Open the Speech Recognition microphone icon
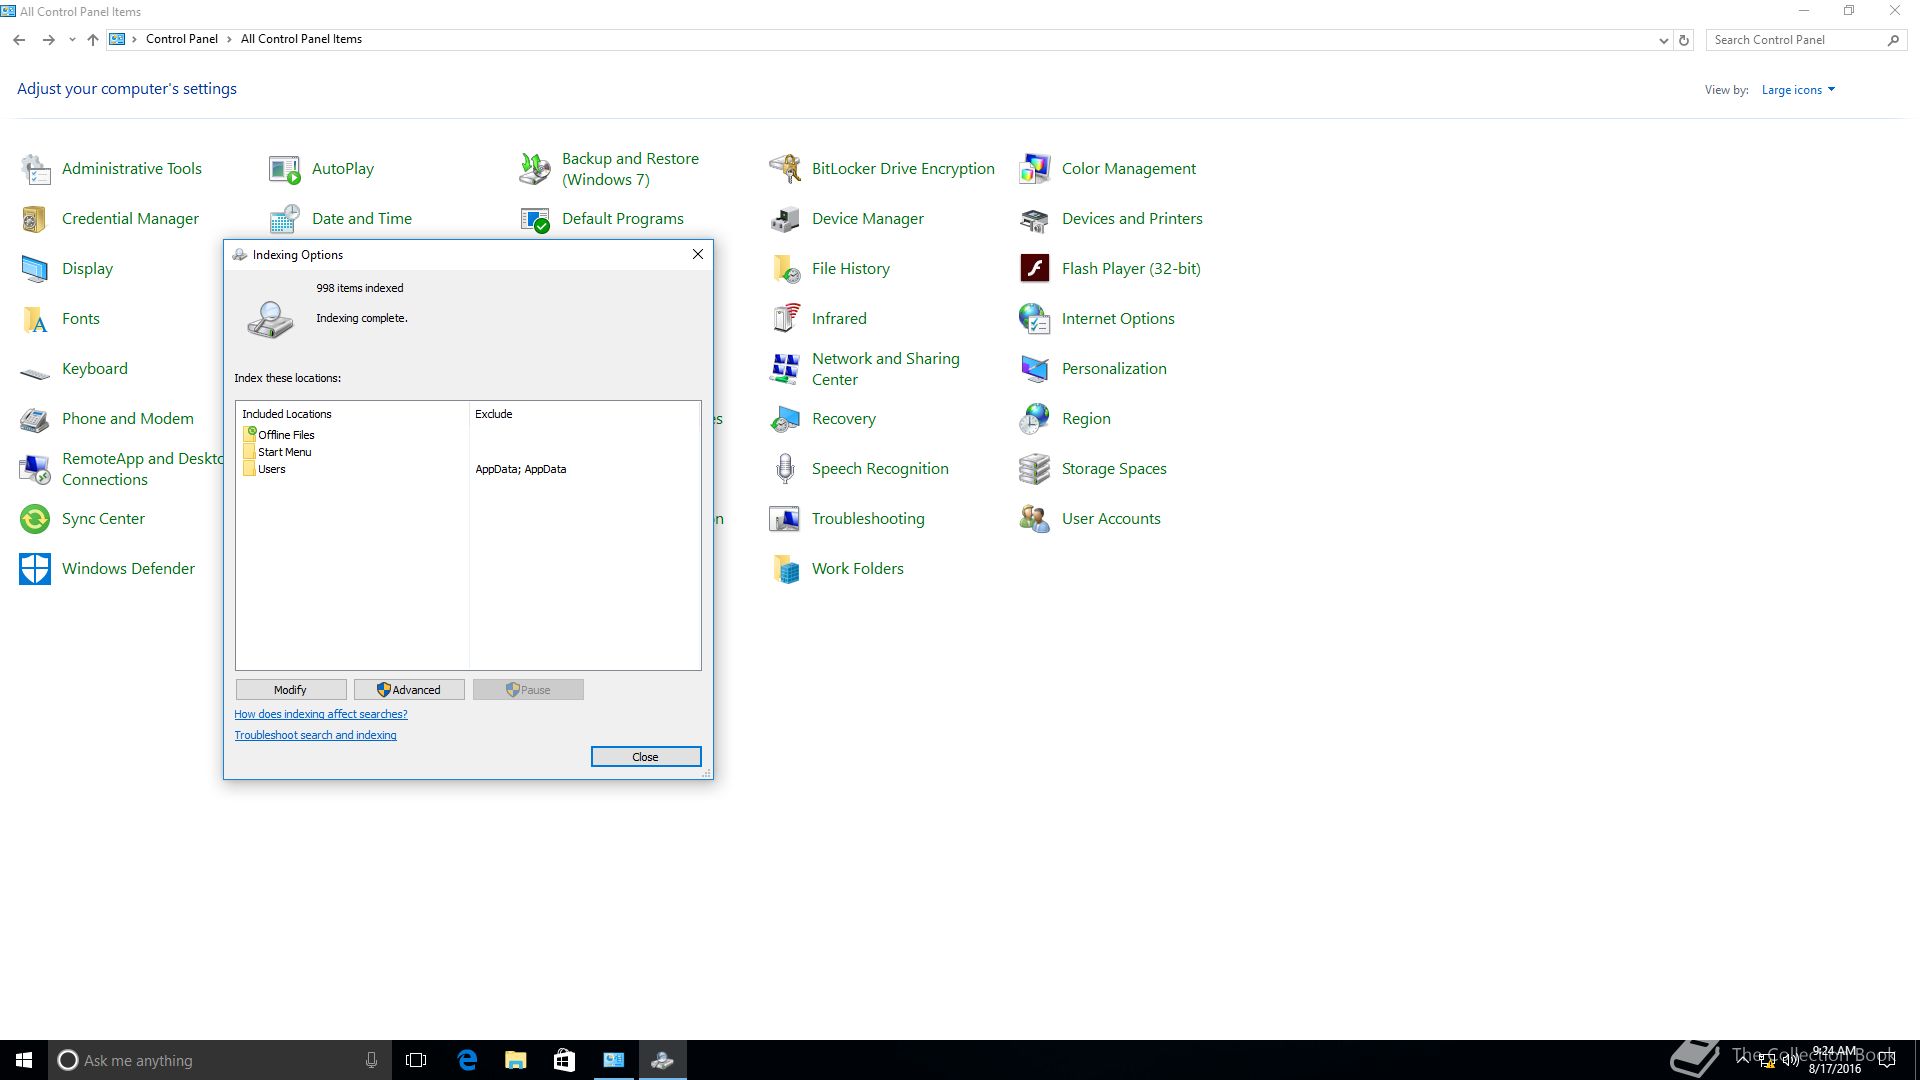Viewport: 1920px width, 1080px height. click(785, 468)
